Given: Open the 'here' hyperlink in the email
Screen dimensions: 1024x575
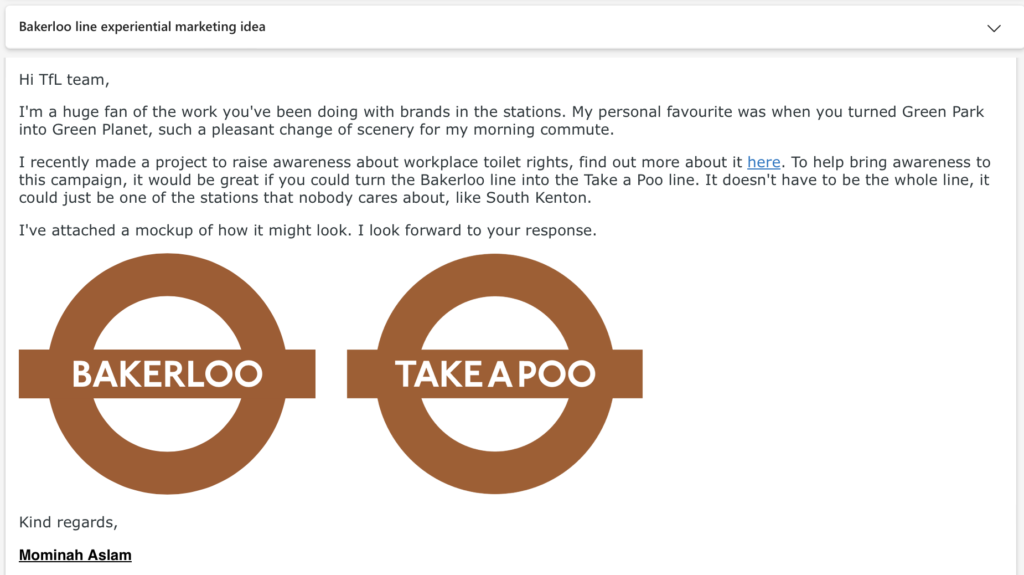Looking at the screenshot, I should (x=763, y=162).
